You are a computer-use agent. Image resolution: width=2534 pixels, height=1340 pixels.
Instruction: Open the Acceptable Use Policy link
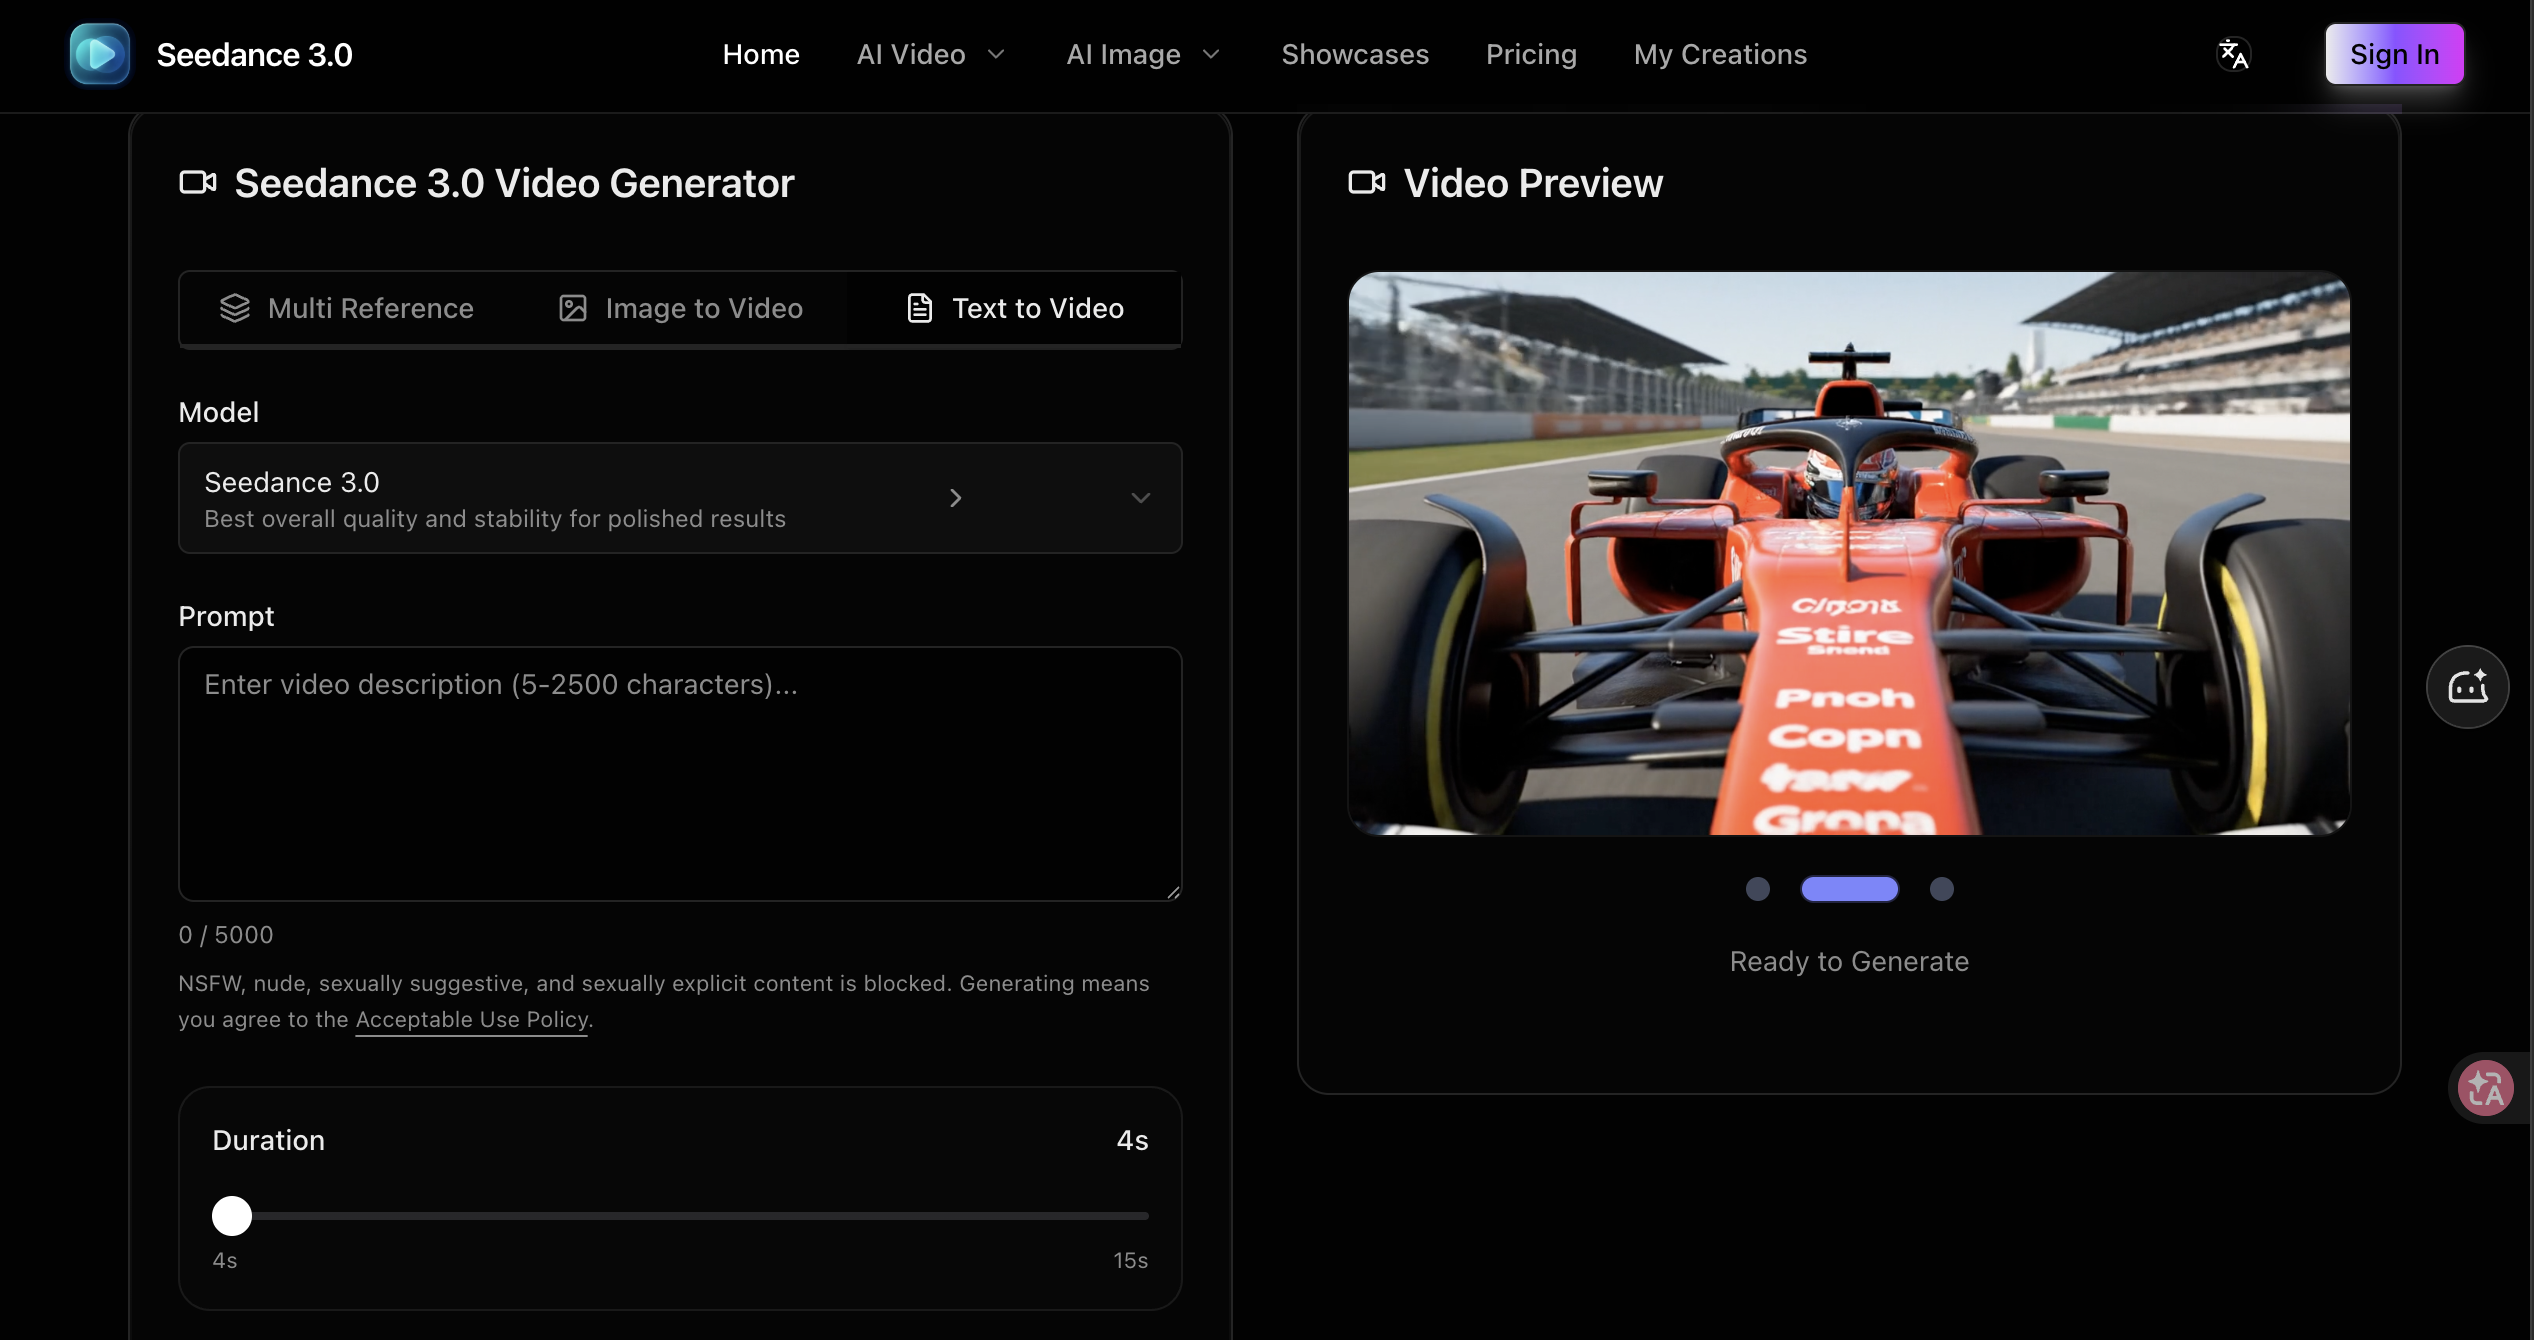(x=472, y=1019)
